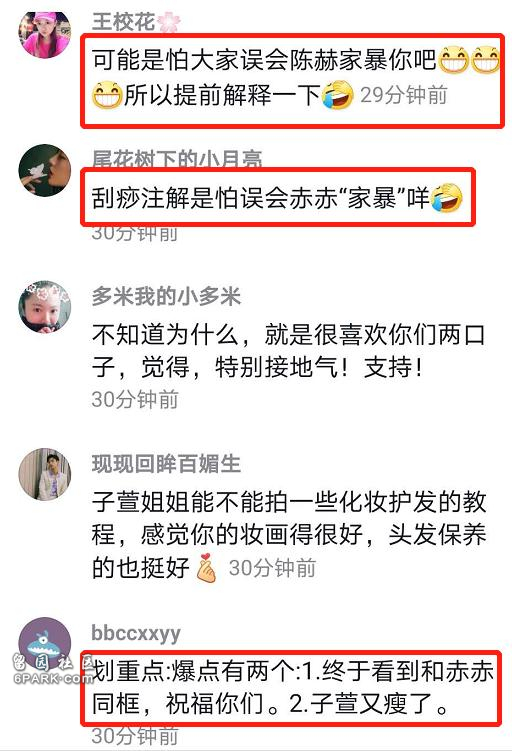Select the comment starting 划重点:爆点有两个
The image size is (512, 751).
point(292,688)
